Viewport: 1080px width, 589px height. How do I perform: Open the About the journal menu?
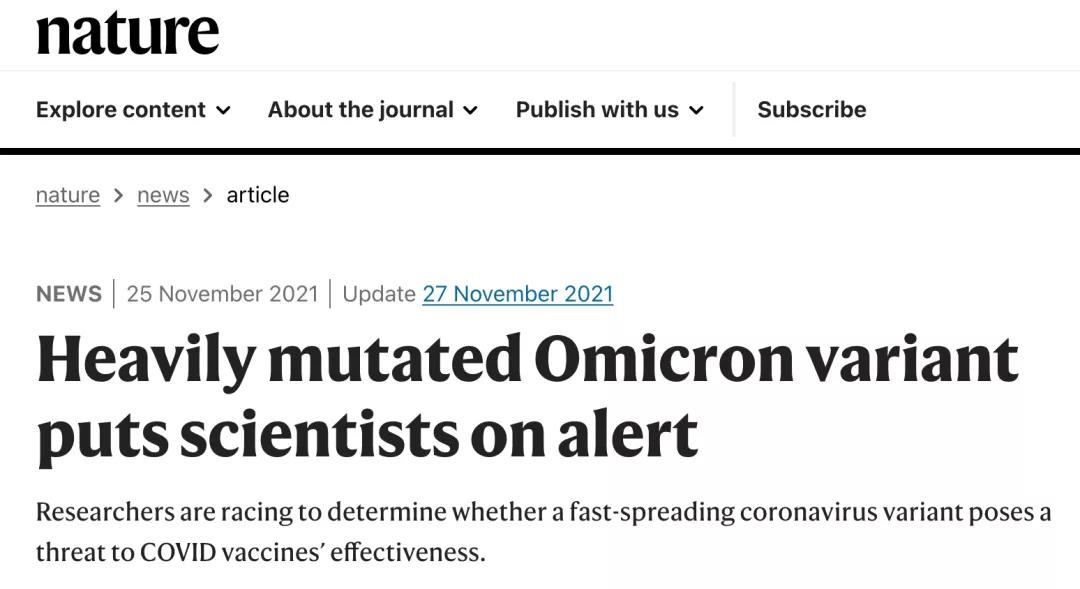click(373, 110)
